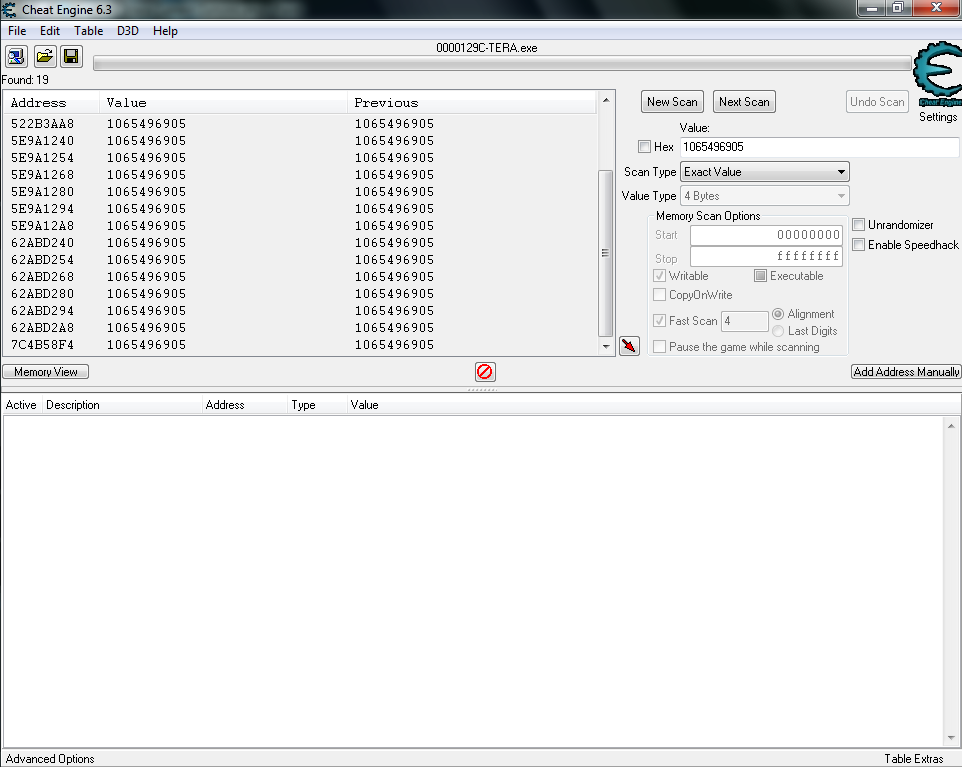Select address 5E9A1240 in results list
The width and height of the screenshot is (962, 768).
pyautogui.click(x=43, y=141)
